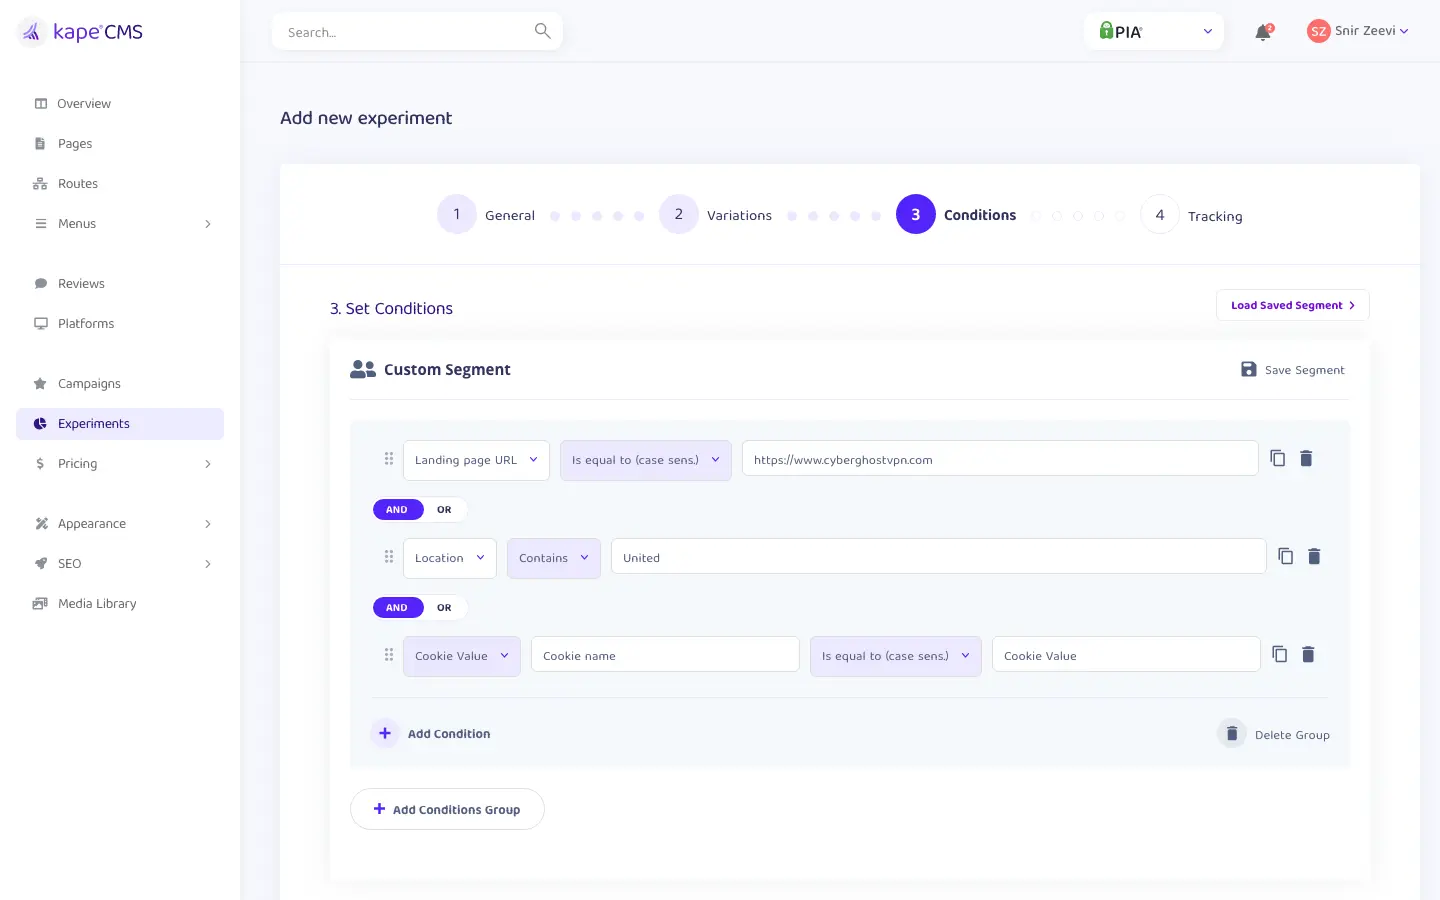
Task: Click the Platforms monitor icon
Action: click(x=41, y=323)
